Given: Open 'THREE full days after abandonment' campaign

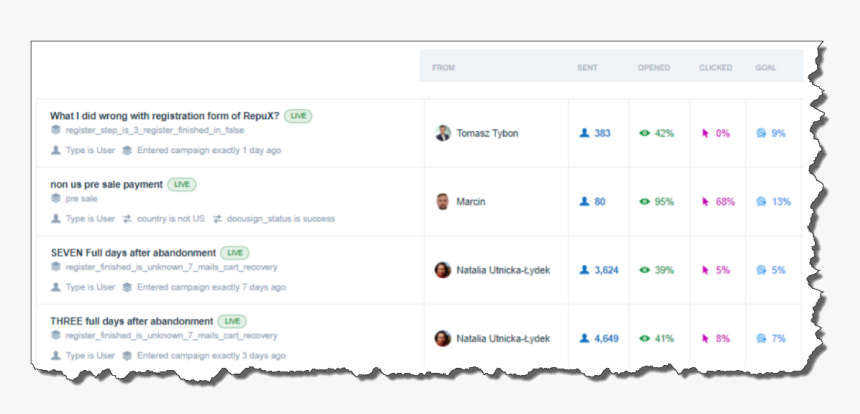Looking at the screenshot, I should [x=131, y=321].
